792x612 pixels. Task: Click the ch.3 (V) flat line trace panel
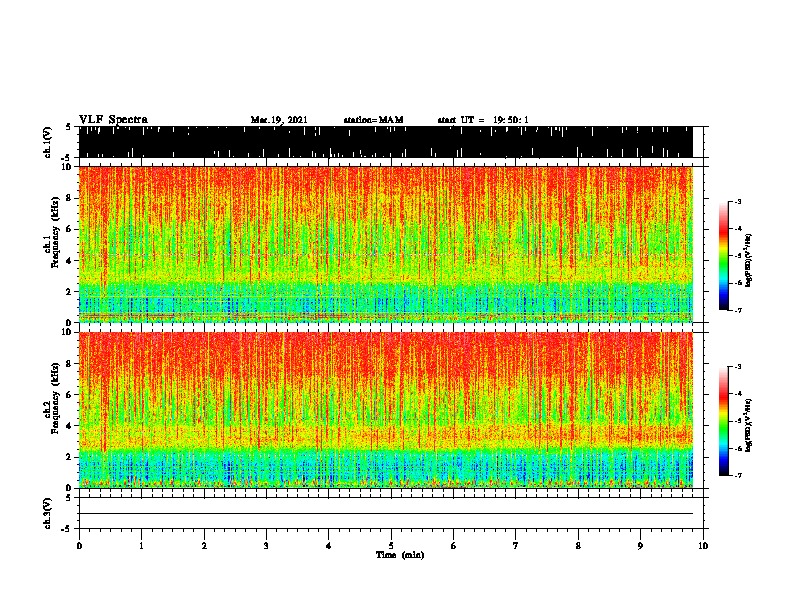391,513
